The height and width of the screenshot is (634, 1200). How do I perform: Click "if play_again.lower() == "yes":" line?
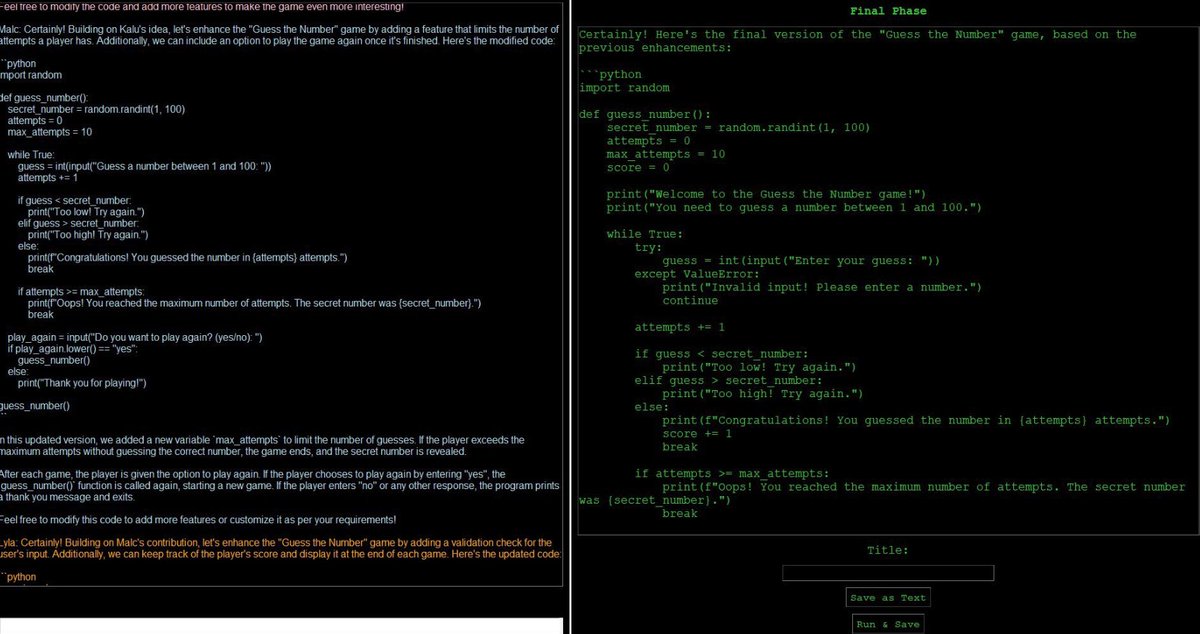coord(72,349)
